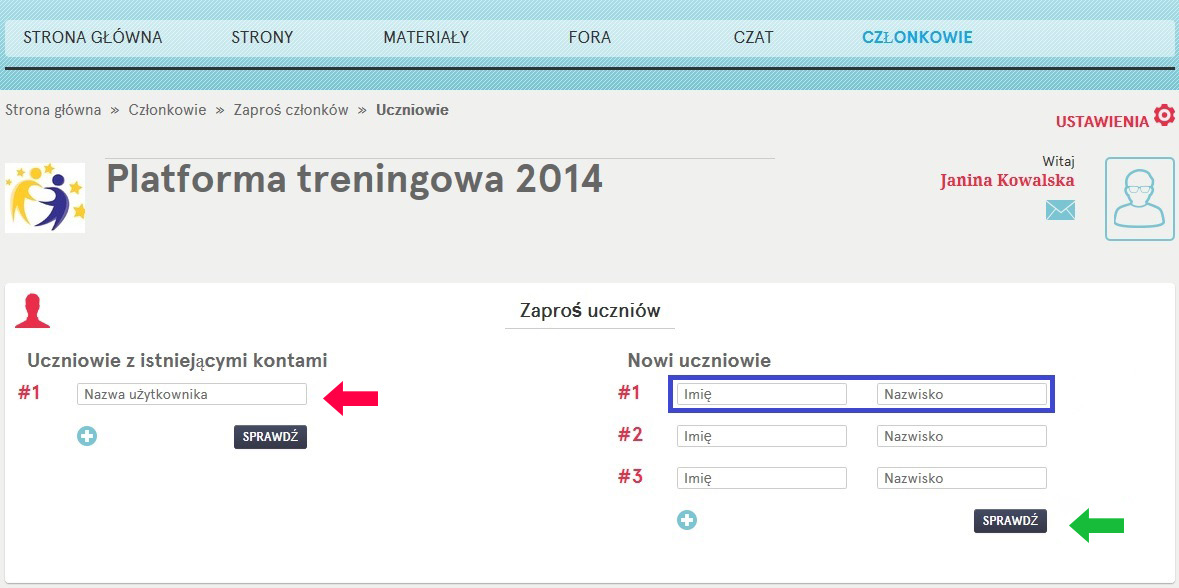Click the Członkowie breadcrumb link
The image size is (1179, 588).
click(x=167, y=110)
